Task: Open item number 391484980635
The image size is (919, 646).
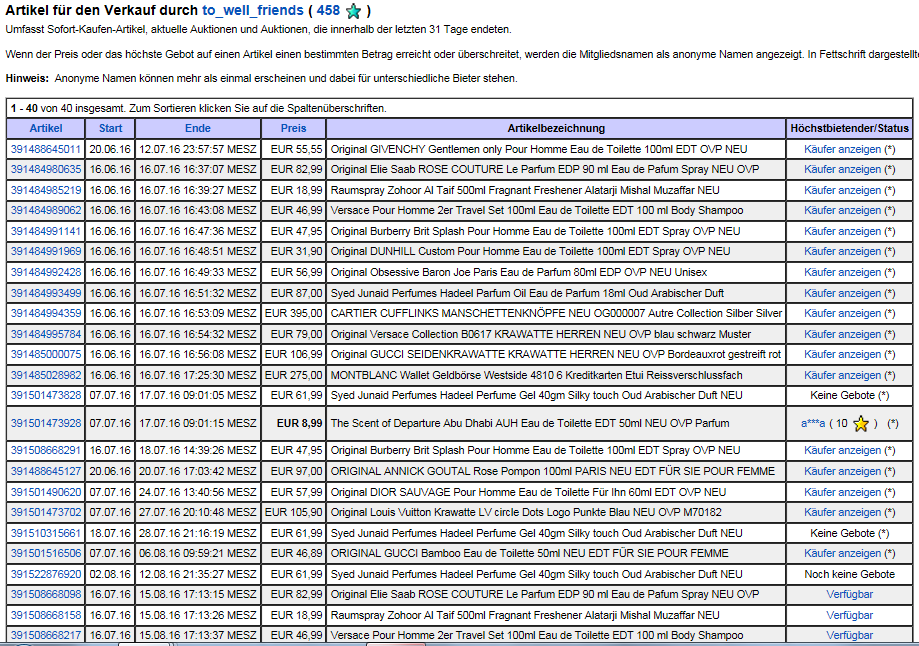Action: (x=46, y=169)
